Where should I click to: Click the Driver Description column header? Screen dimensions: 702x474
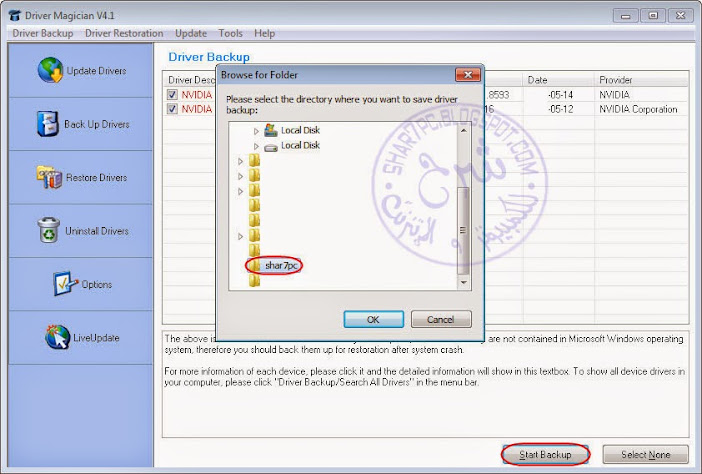click(x=190, y=80)
